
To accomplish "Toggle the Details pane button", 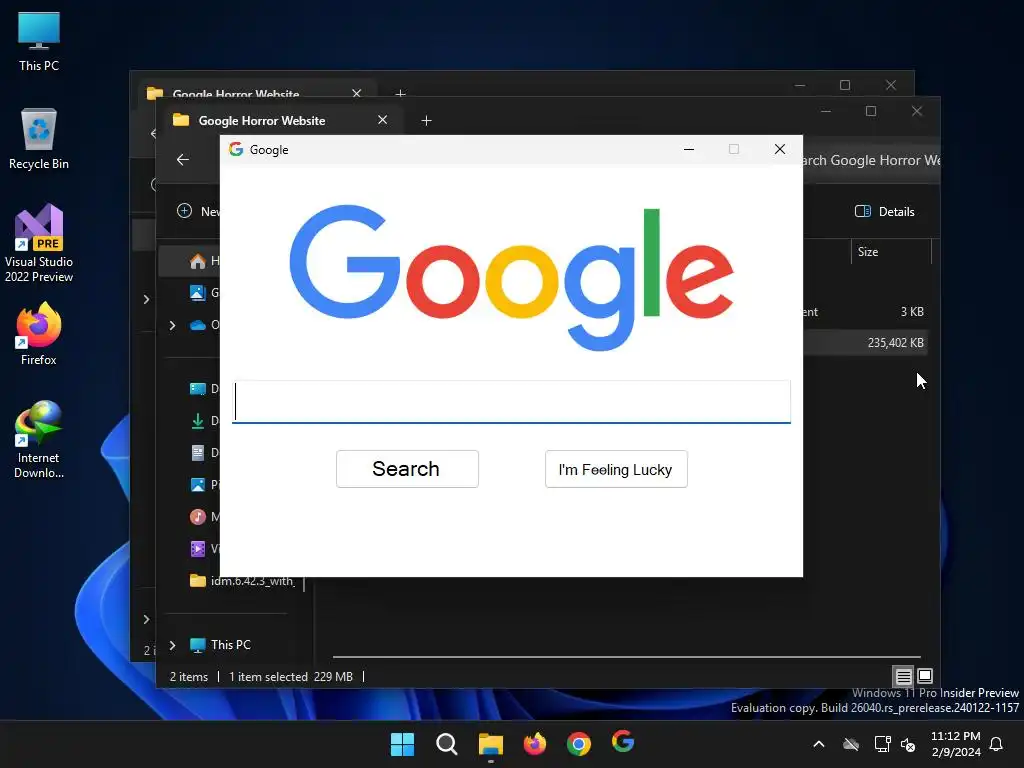I will [x=885, y=211].
